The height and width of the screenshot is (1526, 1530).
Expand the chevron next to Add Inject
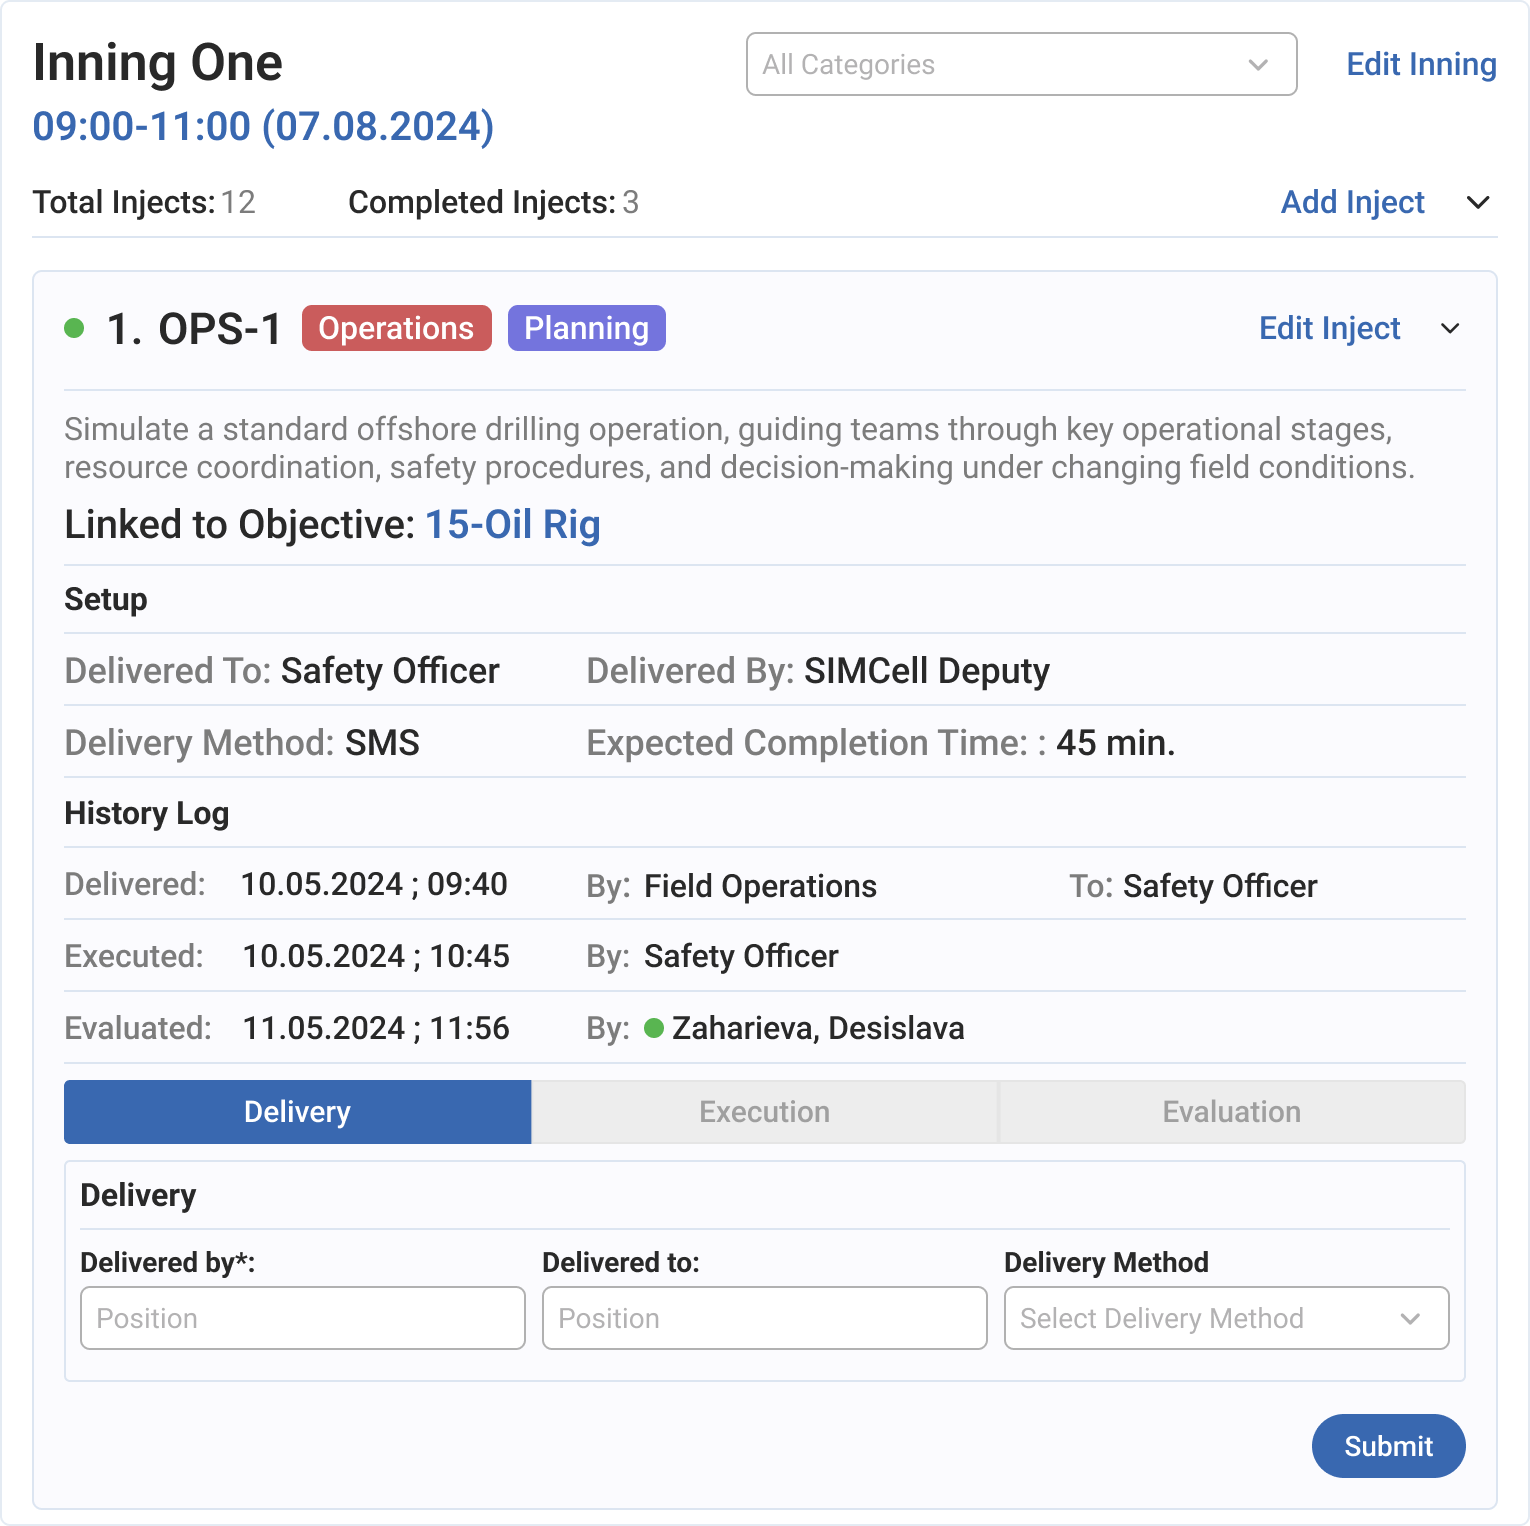pos(1478,203)
